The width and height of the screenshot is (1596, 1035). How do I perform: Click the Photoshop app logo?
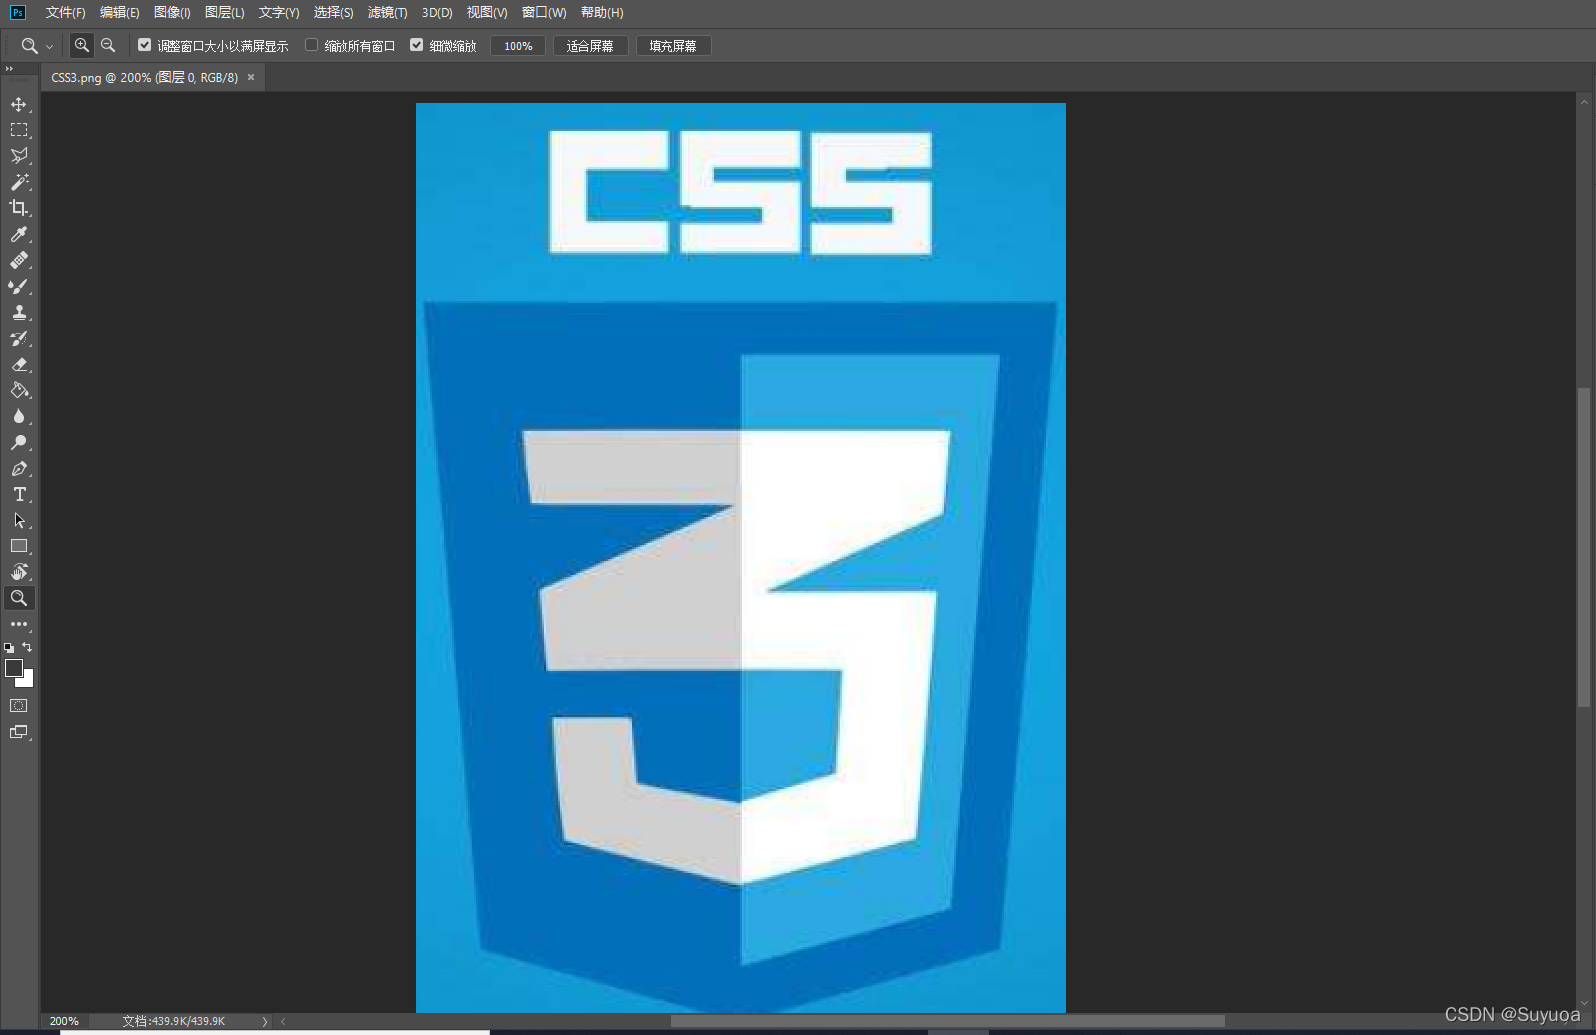tap(17, 12)
